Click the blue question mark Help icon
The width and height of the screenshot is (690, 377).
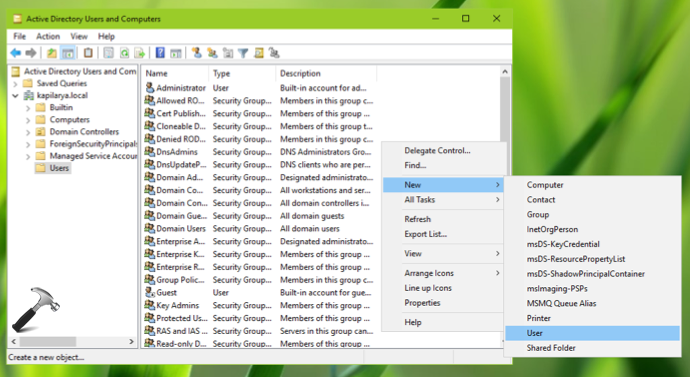pyautogui.click(x=160, y=53)
